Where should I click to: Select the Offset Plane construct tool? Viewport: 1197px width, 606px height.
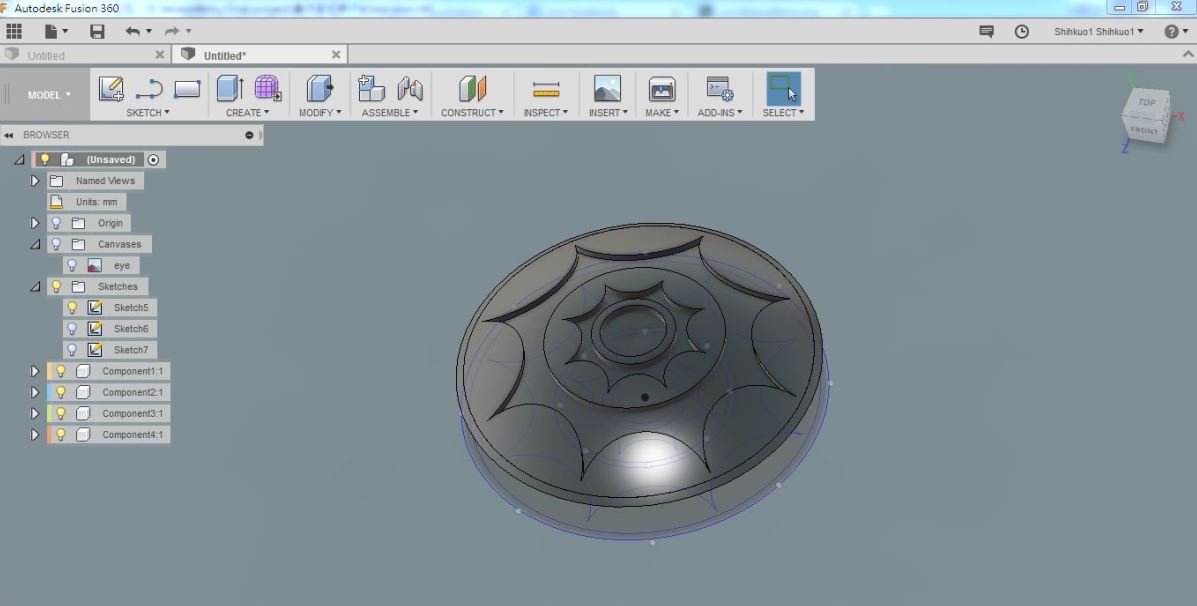coord(473,89)
